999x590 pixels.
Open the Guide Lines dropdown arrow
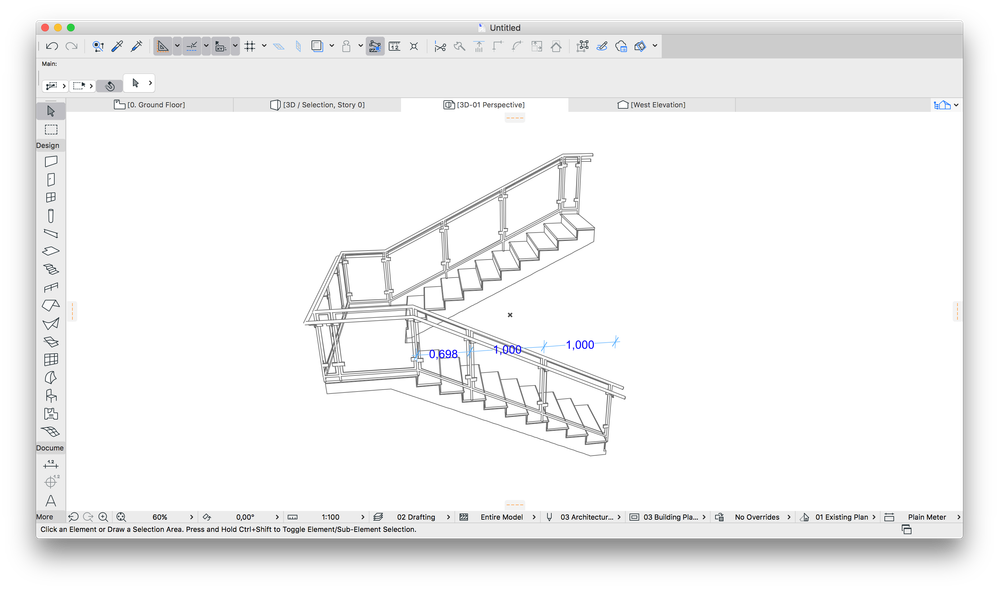[x=176, y=46]
